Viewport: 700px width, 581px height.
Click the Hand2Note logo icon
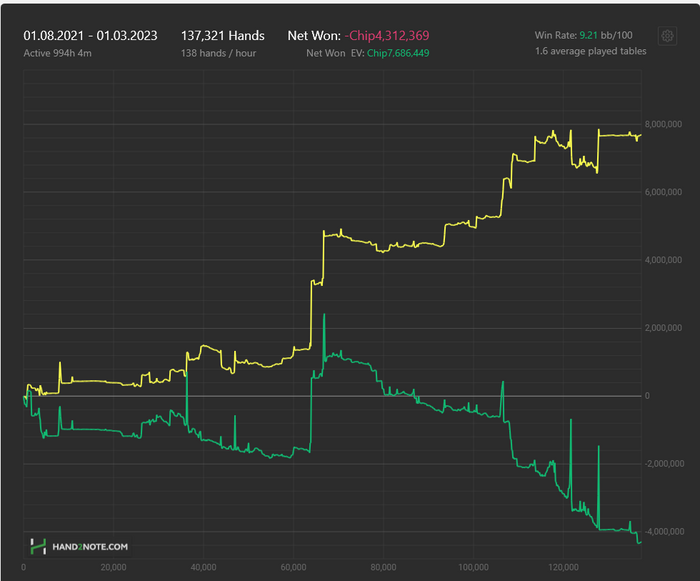pos(38,546)
